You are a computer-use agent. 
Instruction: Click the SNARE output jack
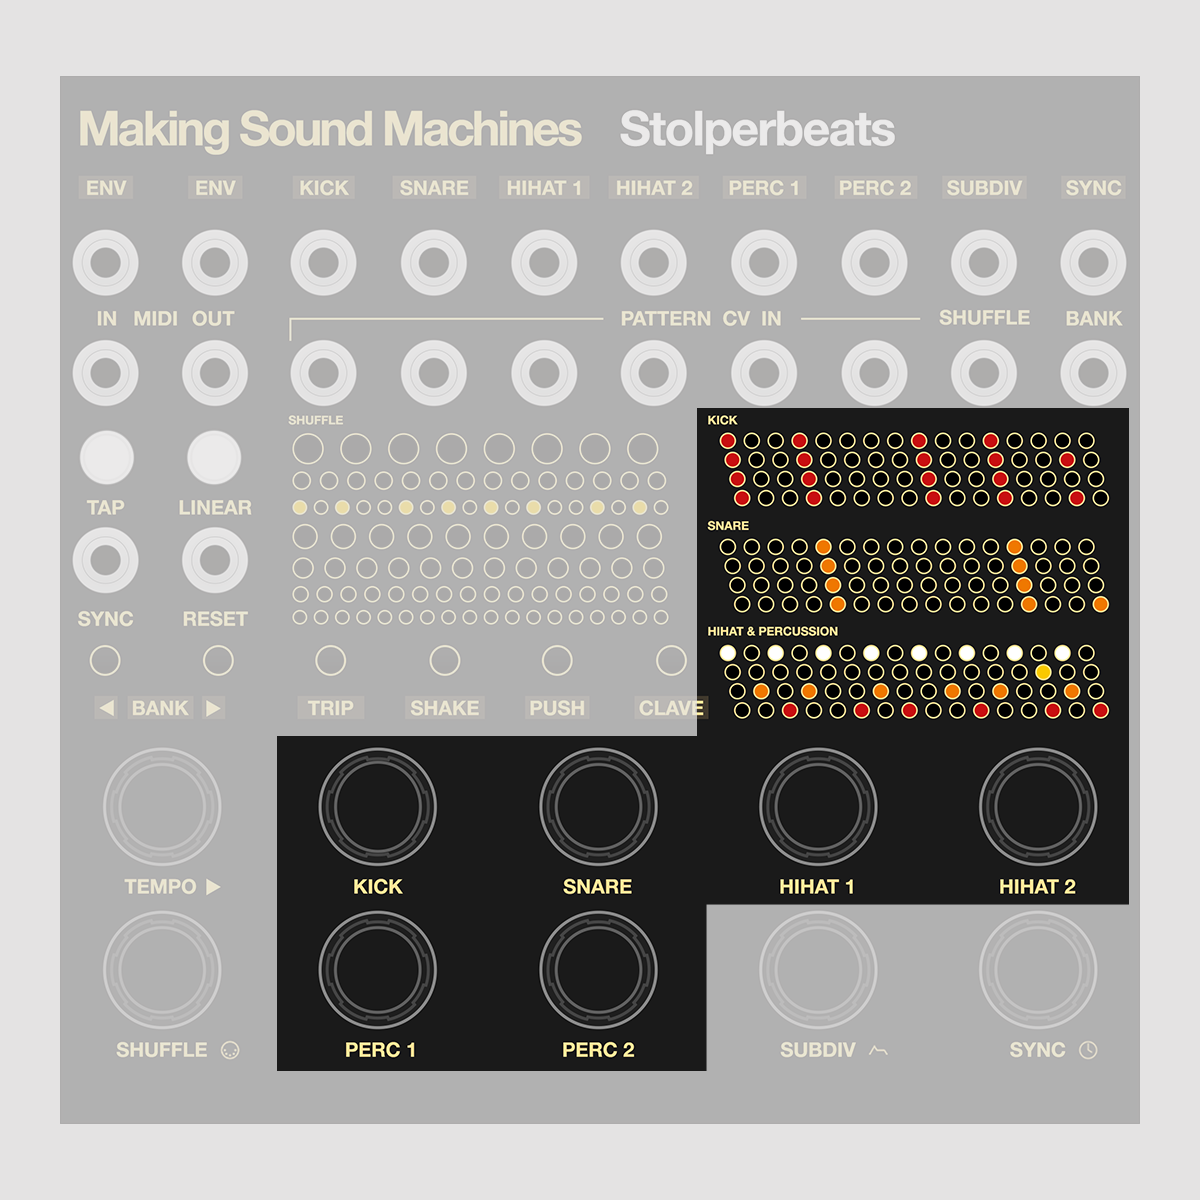tap(434, 263)
